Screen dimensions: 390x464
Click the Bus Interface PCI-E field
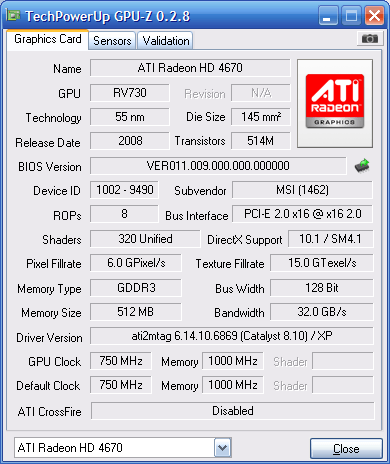click(x=302, y=214)
